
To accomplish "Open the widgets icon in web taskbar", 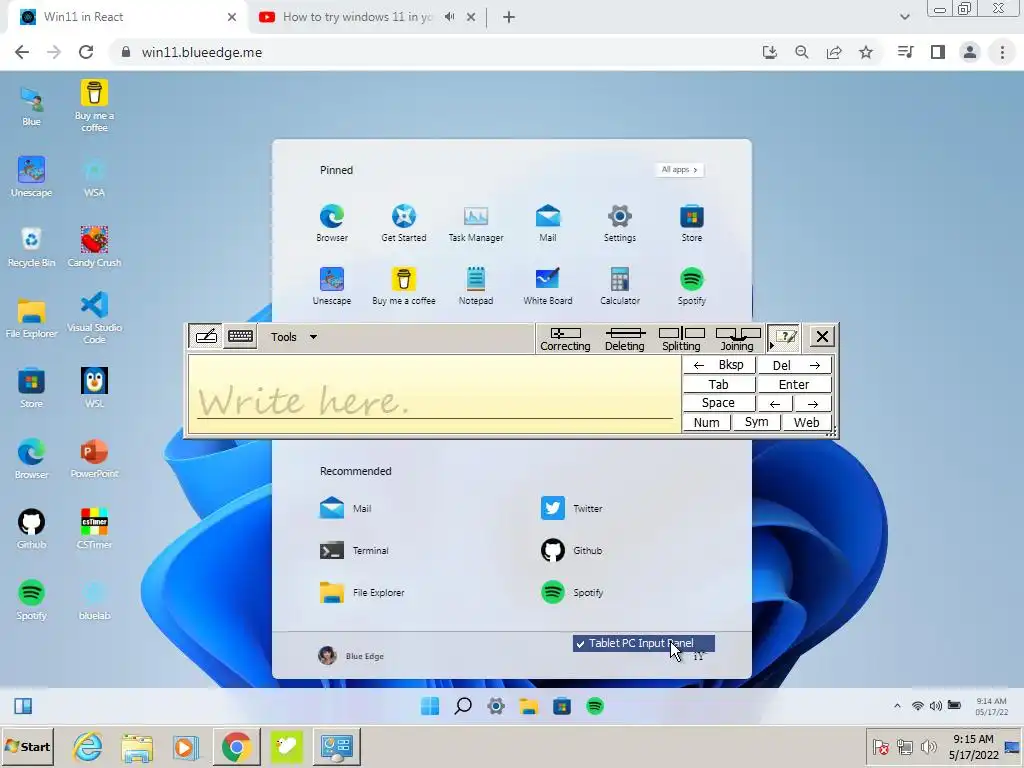I will point(23,706).
